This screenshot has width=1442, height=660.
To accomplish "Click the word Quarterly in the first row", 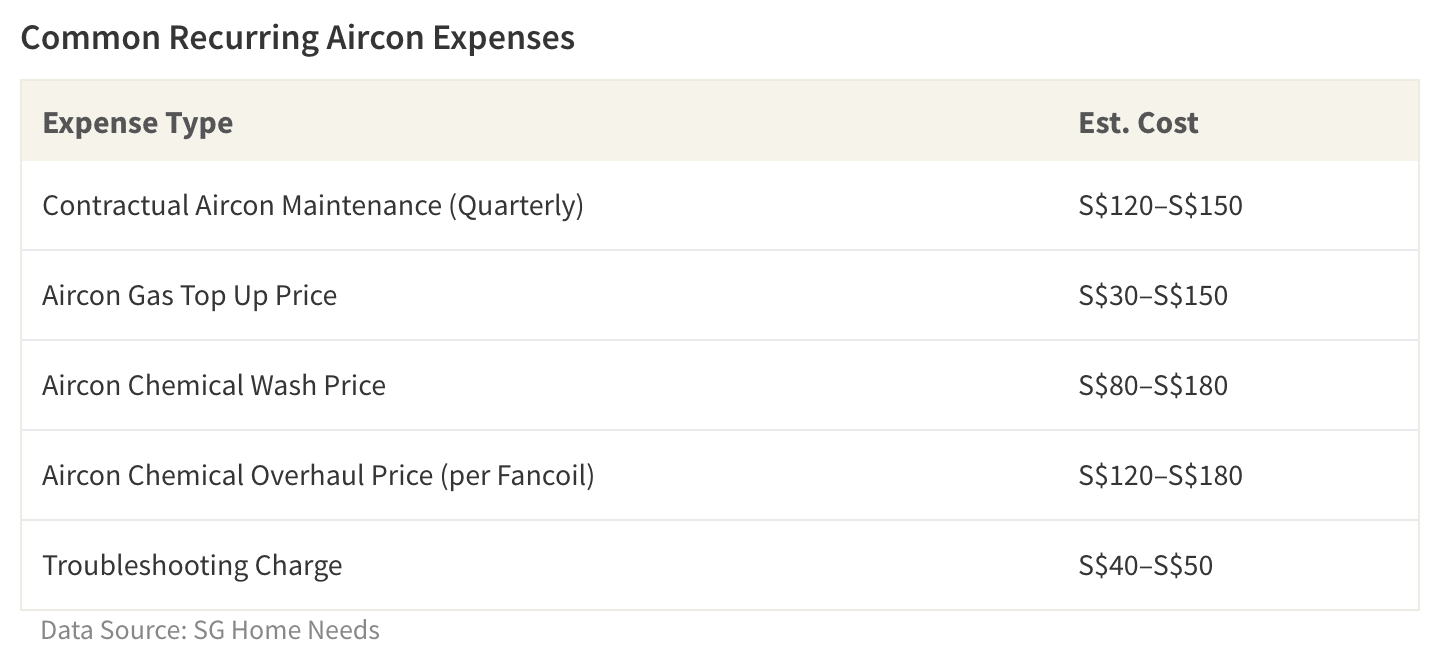I will 515,205.
